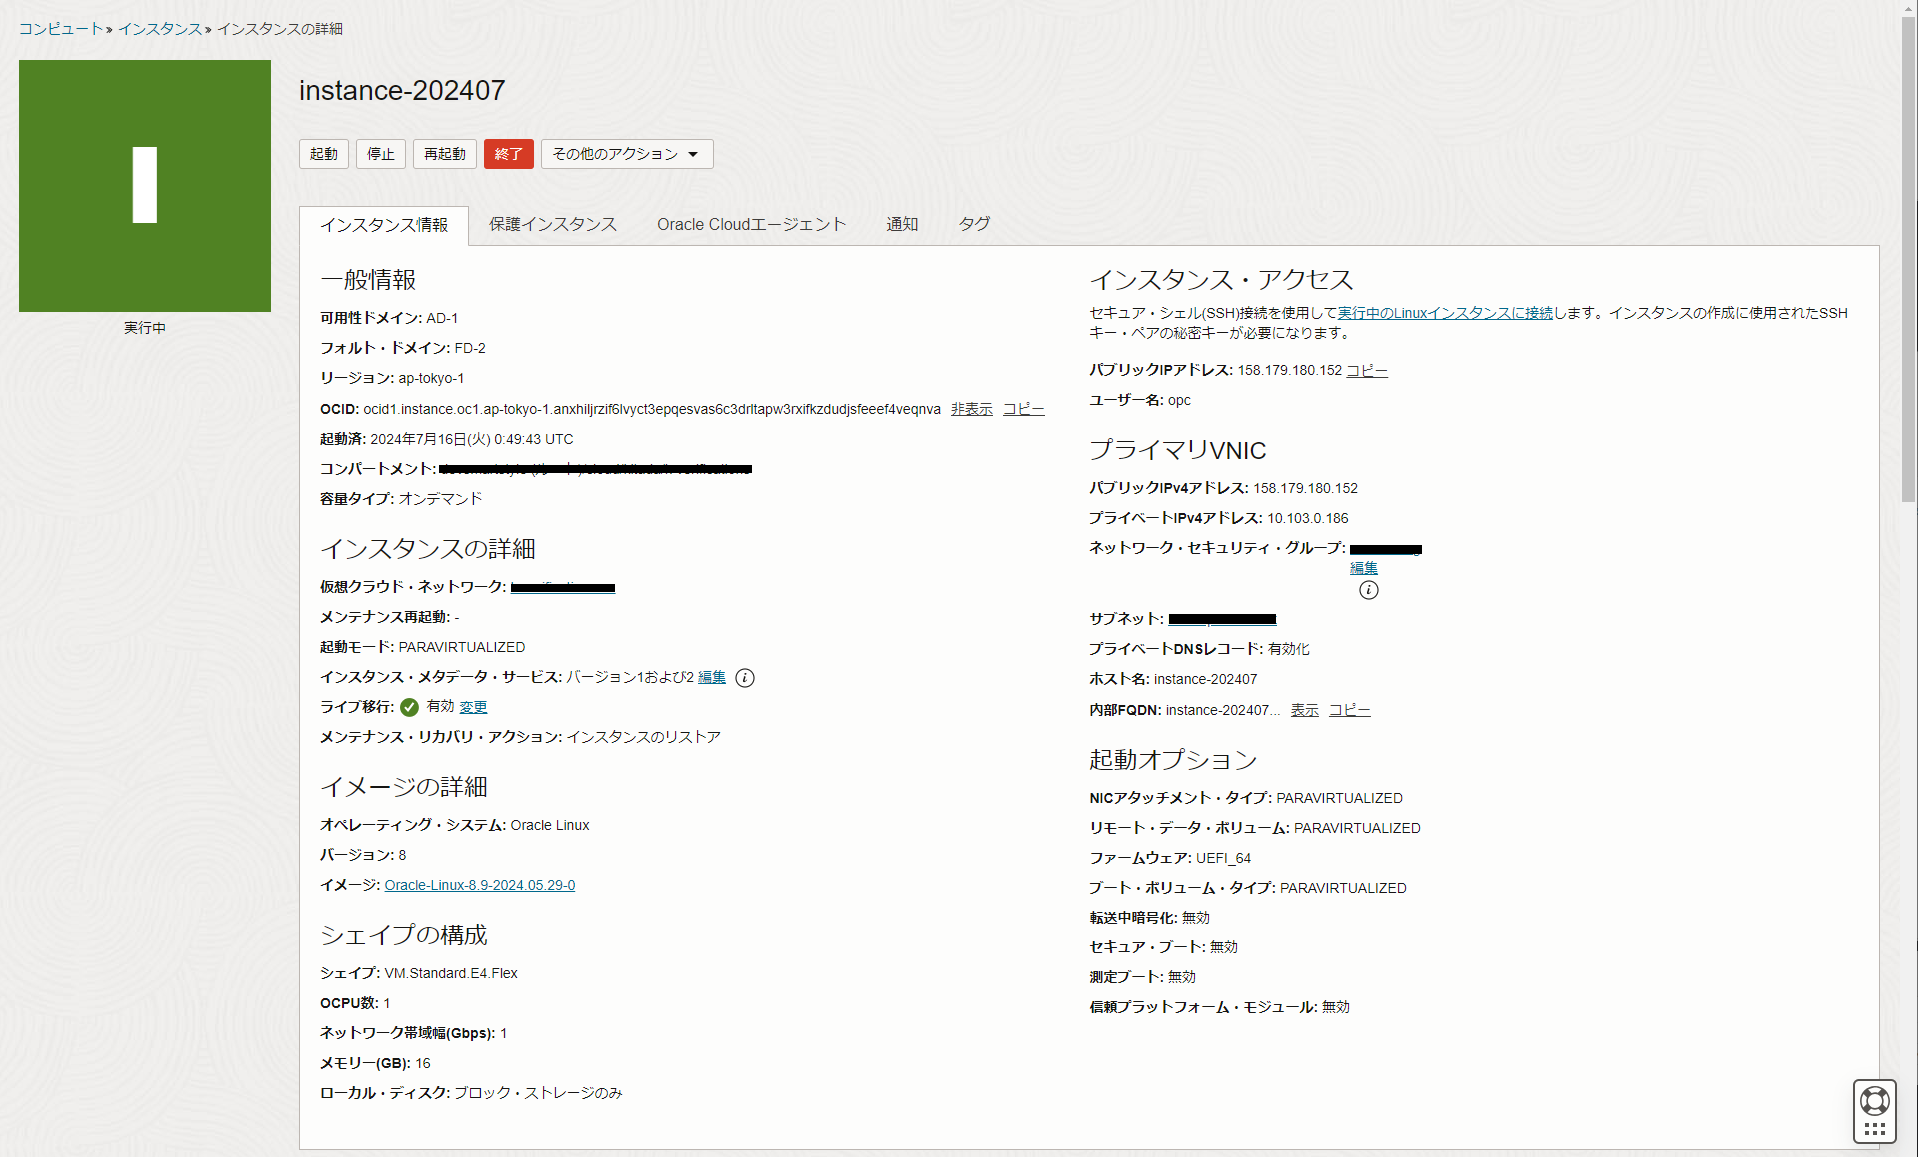The width and height of the screenshot is (1918, 1157).
Task: Click instance-202407 title text
Action: tap(402, 90)
